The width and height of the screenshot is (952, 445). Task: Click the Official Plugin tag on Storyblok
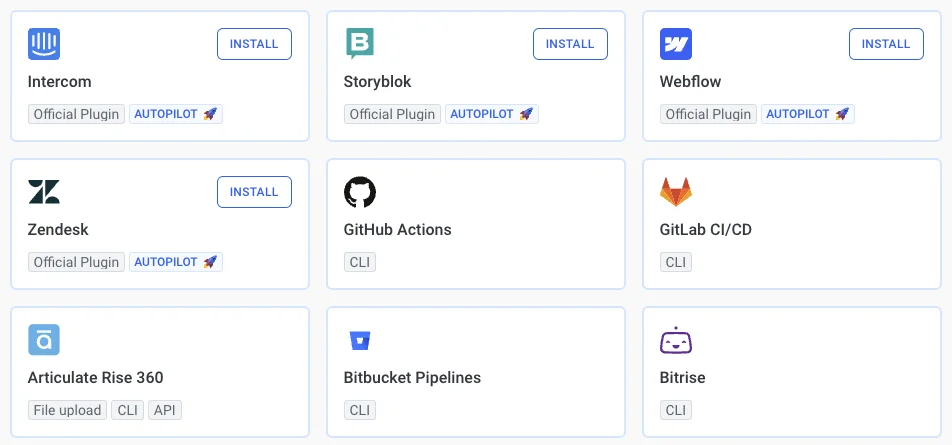(x=392, y=114)
